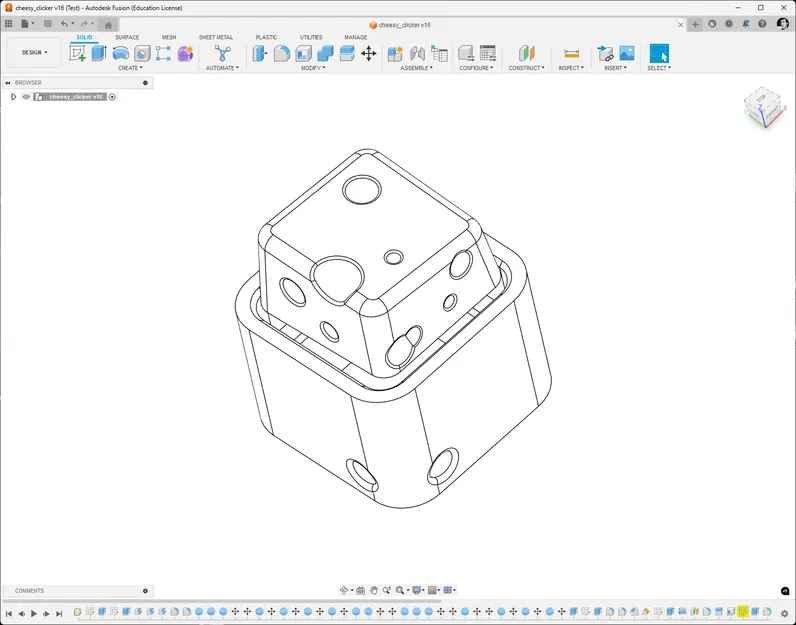Switch to the Mesh tab

click(x=169, y=38)
